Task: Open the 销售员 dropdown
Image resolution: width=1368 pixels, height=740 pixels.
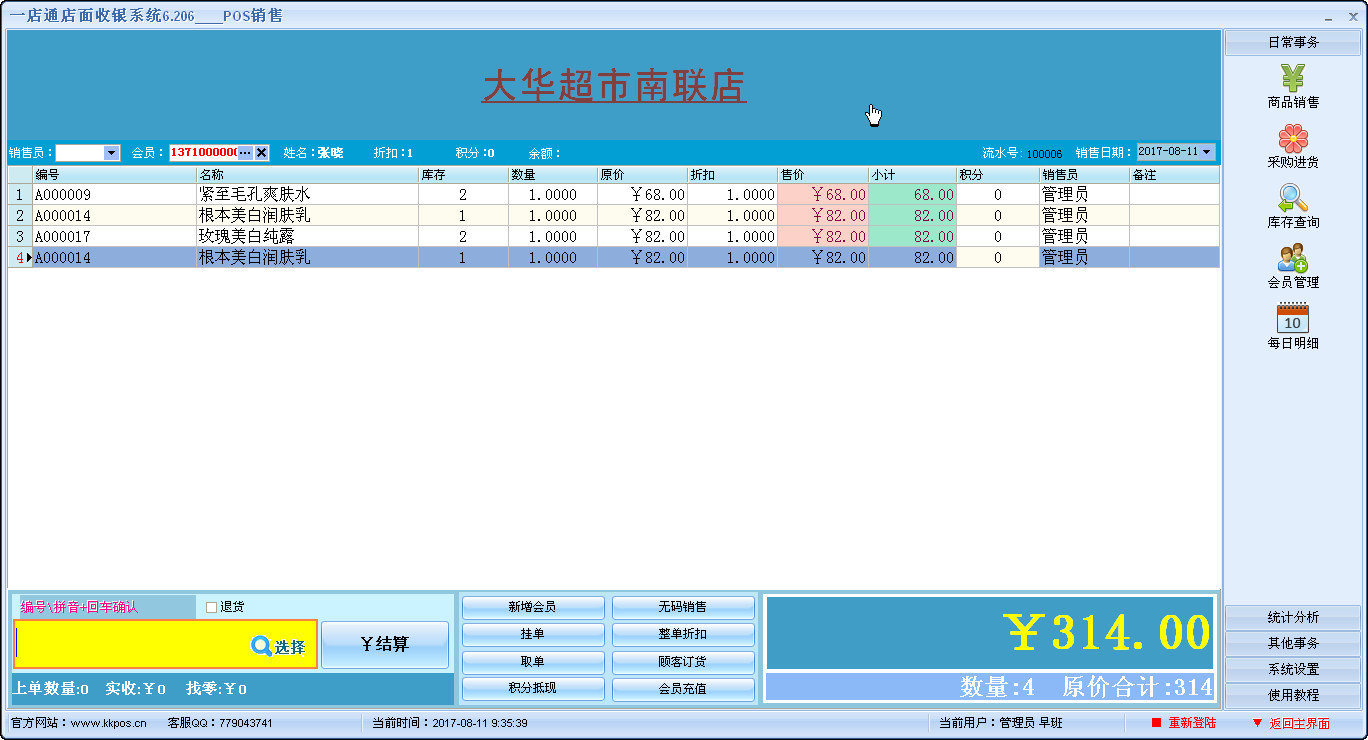Action: tap(113, 152)
